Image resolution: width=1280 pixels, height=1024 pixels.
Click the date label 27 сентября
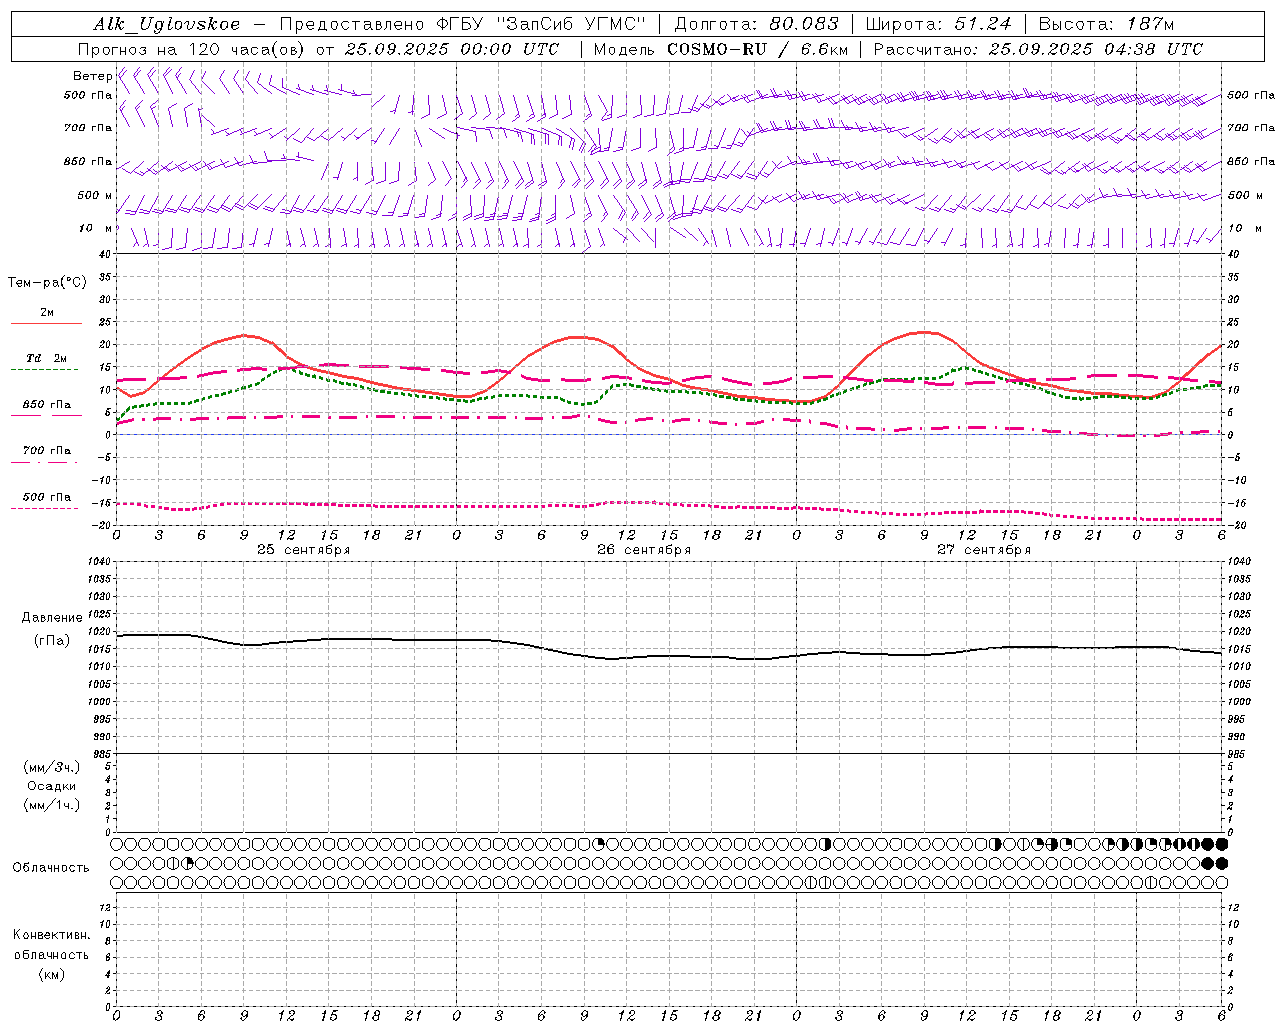pos(984,550)
